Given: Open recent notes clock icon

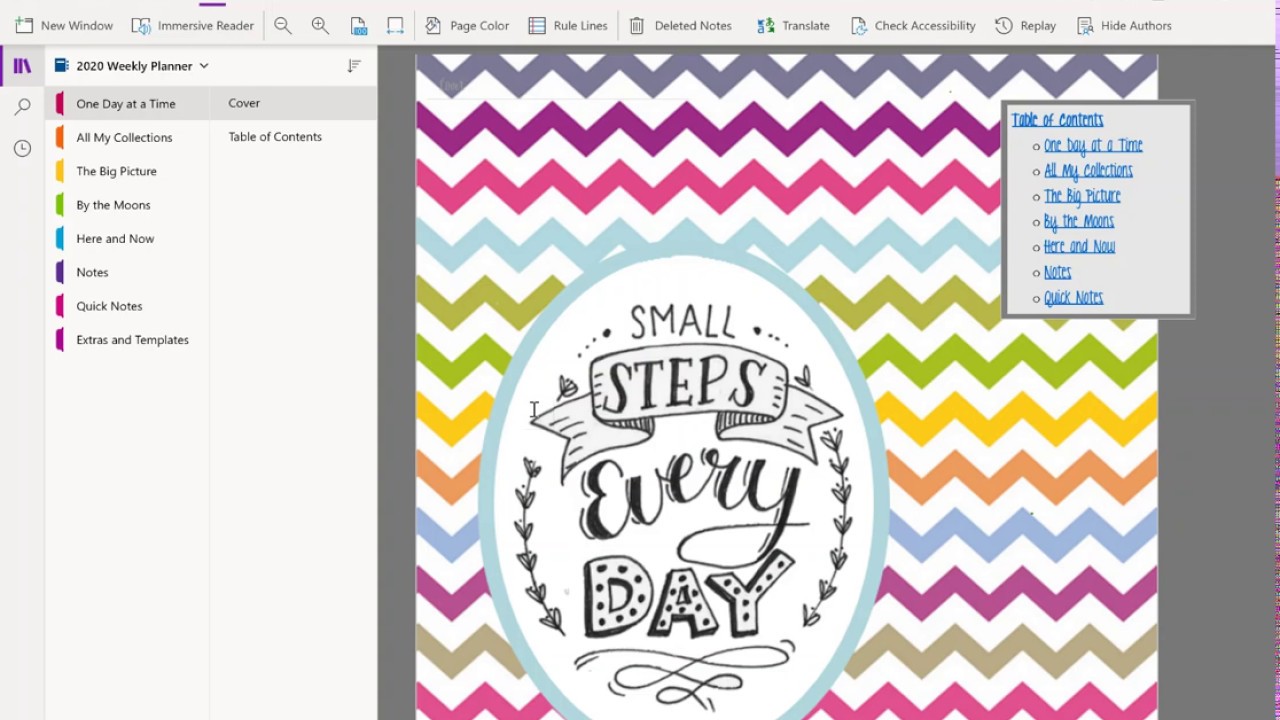Looking at the screenshot, I should coord(22,148).
